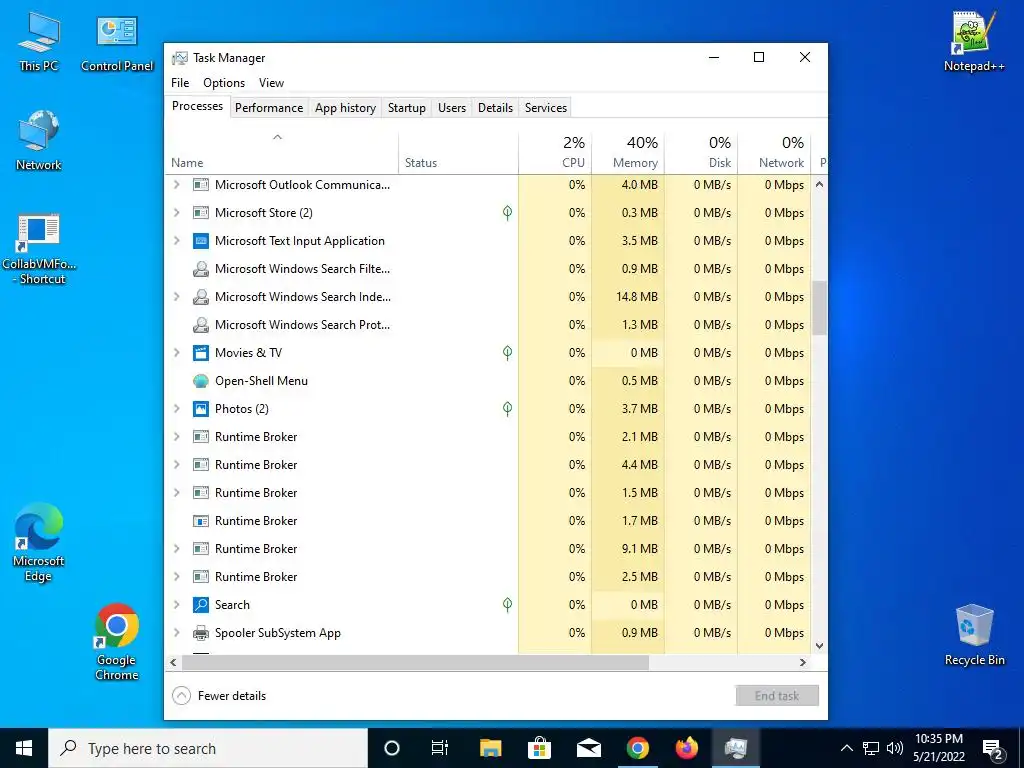Viewport: 1024px width, 768px height.
Task: Expand Microsoft Store (2) process group
Action: pos(176,213)
